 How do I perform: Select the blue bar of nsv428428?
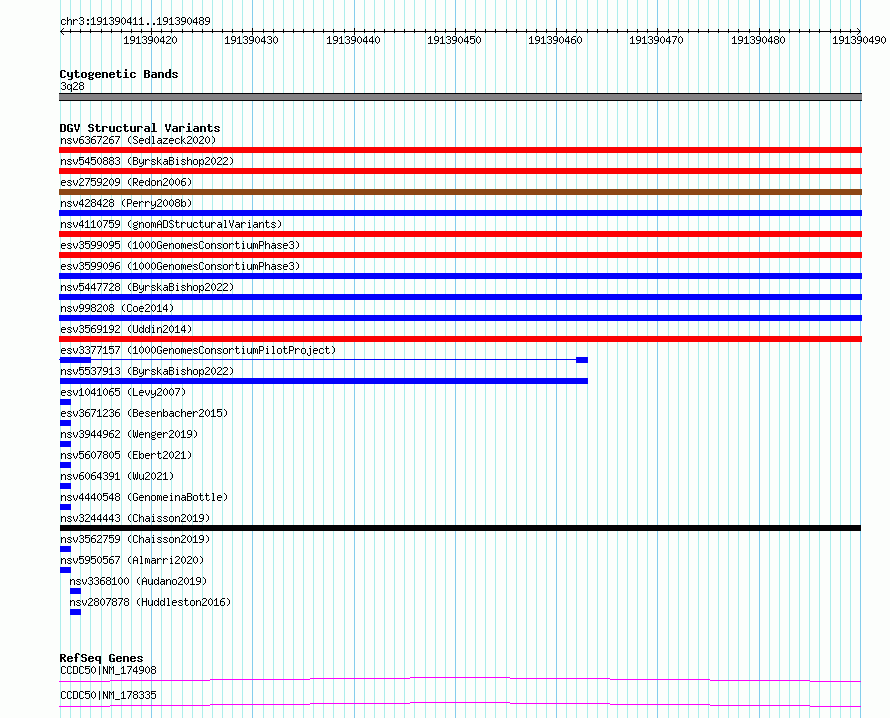pos(460,213)
